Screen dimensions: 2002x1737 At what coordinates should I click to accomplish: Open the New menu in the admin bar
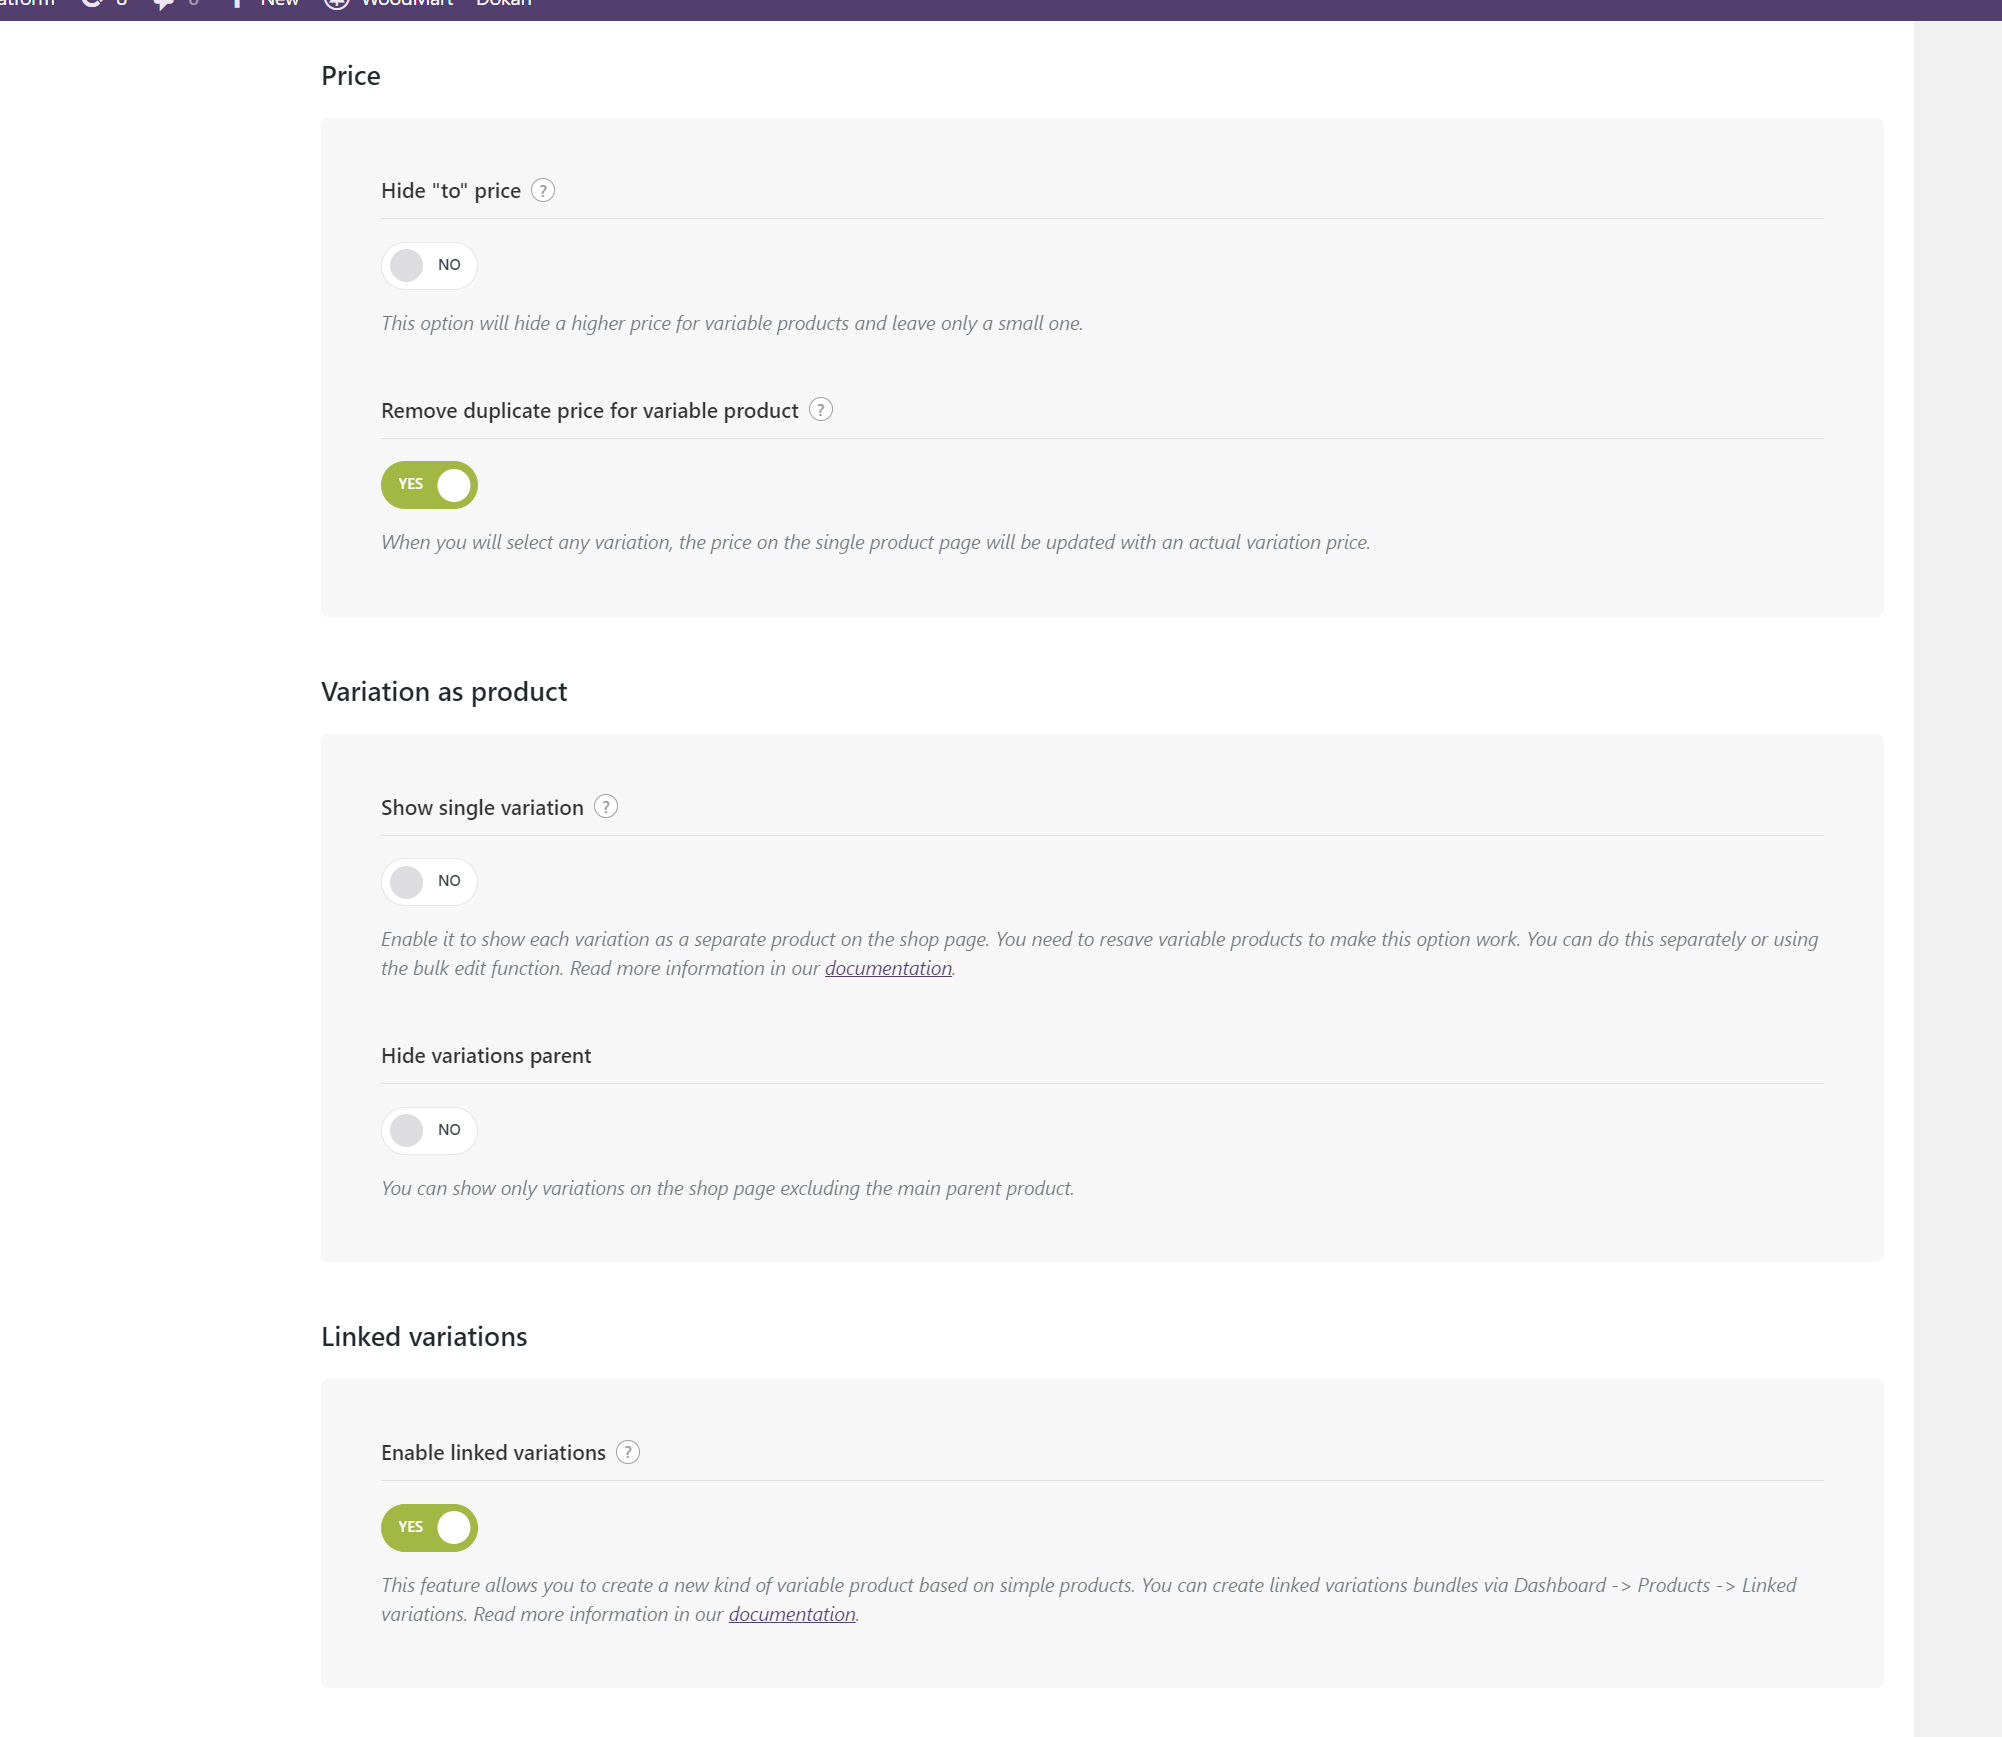(x=278, y=4)
